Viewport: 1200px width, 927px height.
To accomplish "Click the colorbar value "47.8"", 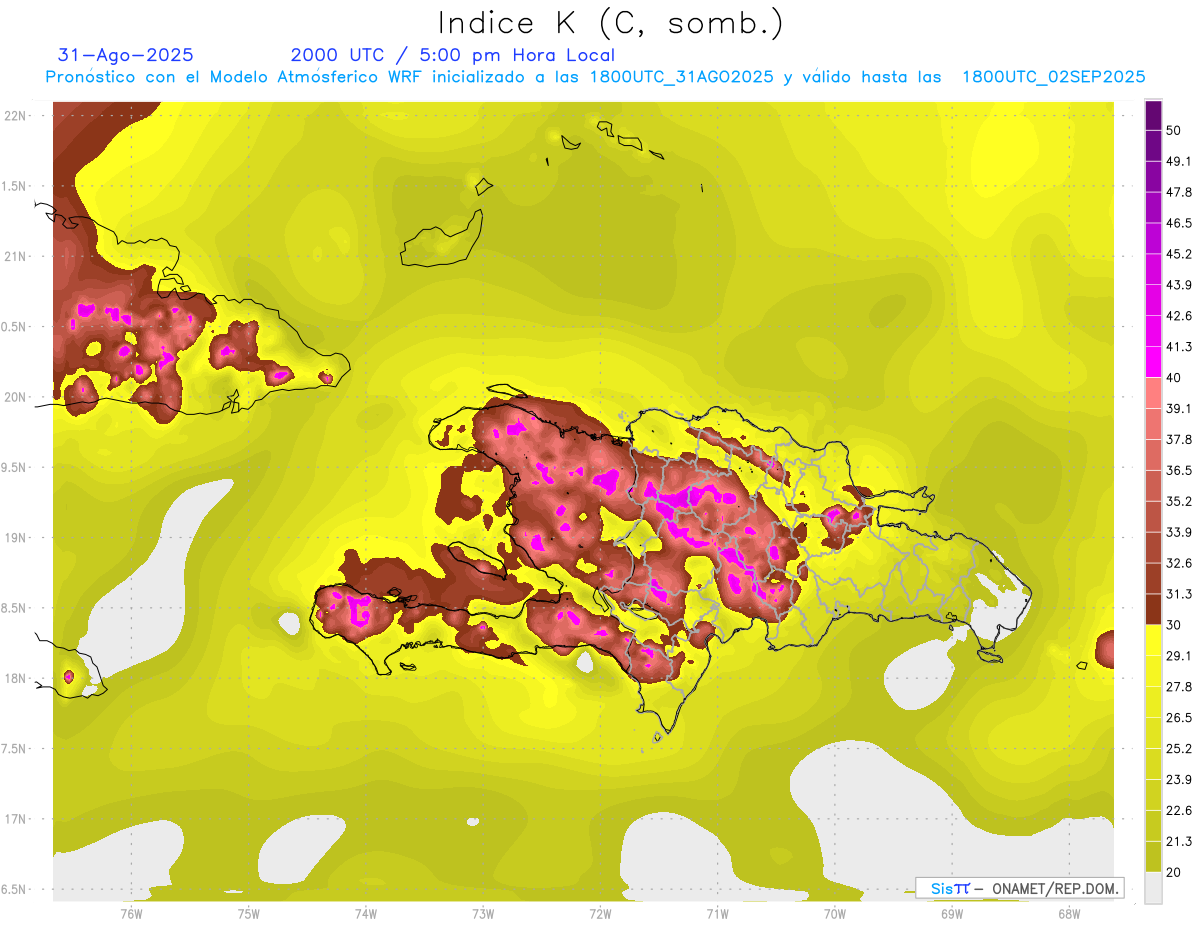I will click(x=1179, y=192).
